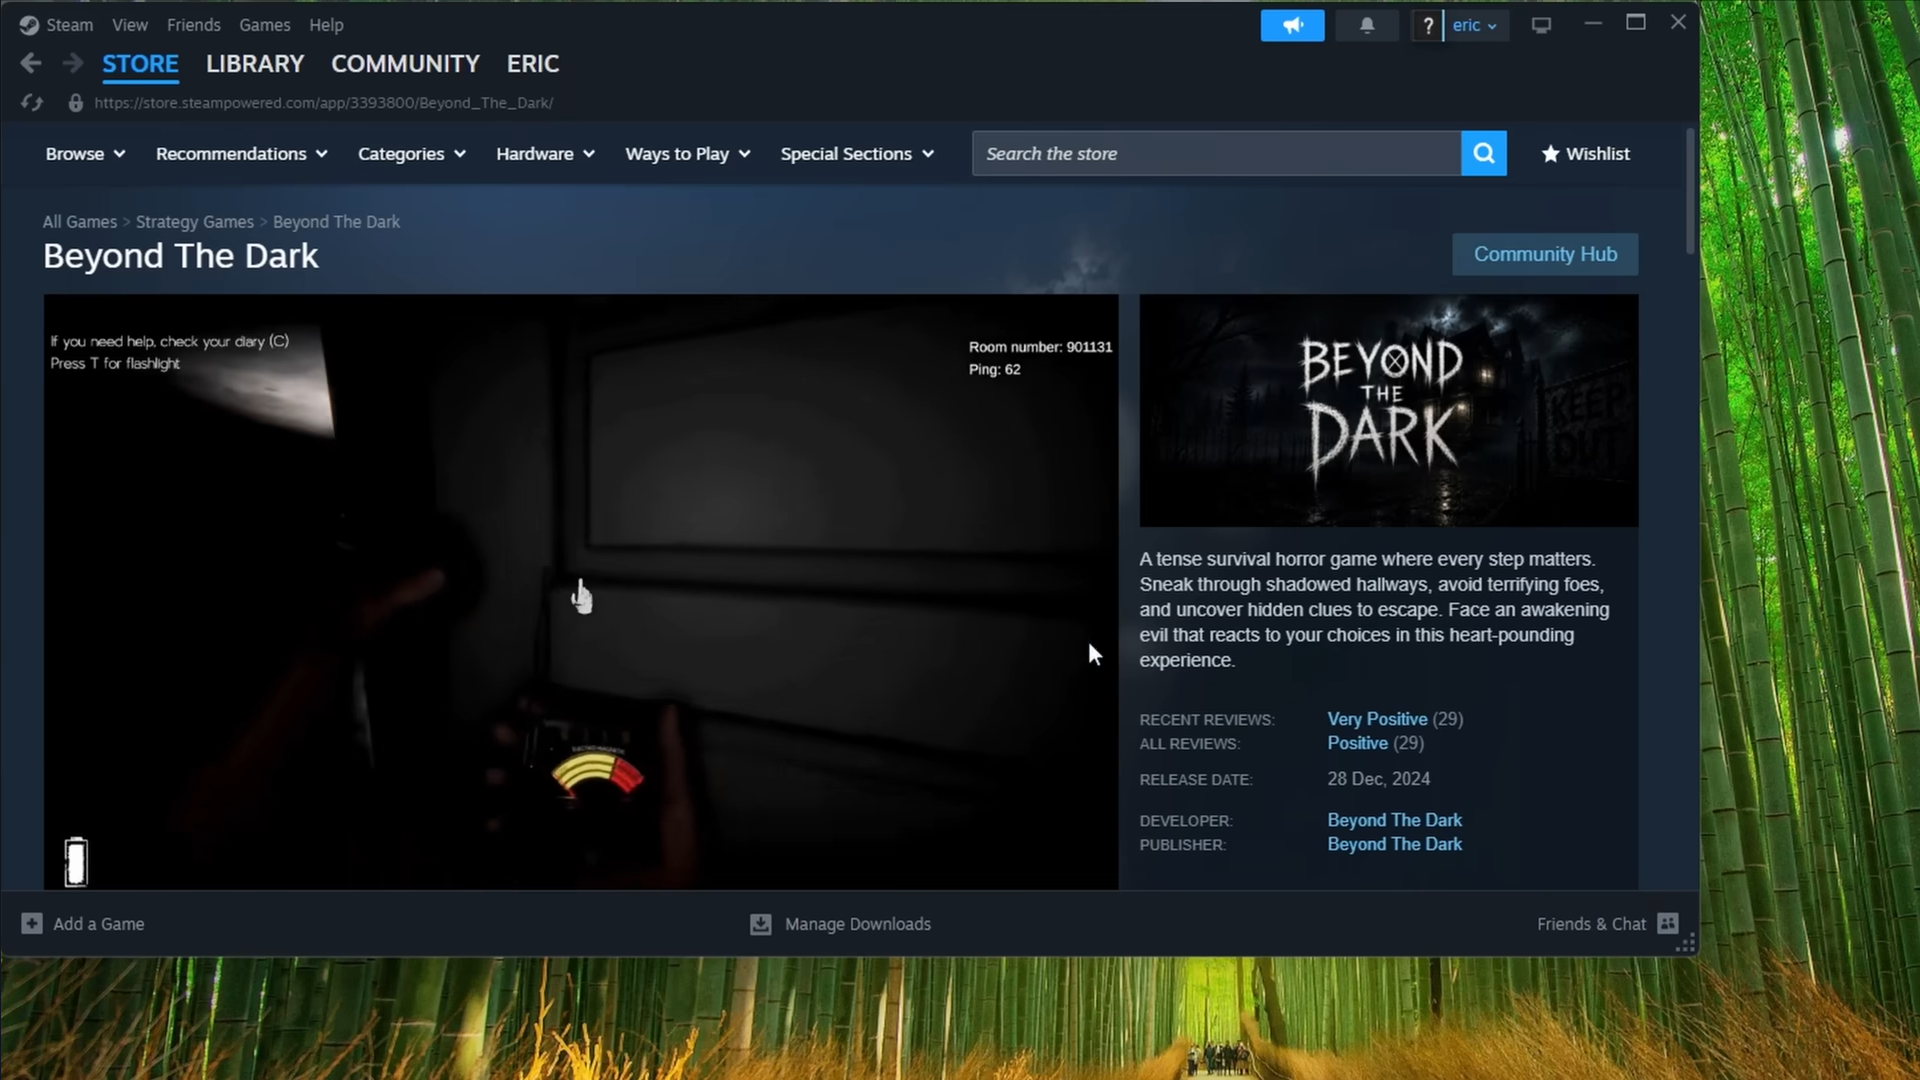
Task: Switch to the STORE tab
Action: [x=140, y=64]
